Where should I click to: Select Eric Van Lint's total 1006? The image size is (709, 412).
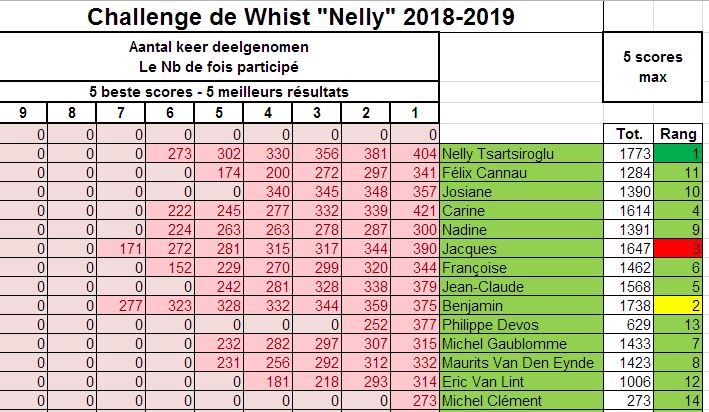pos(630,383)
